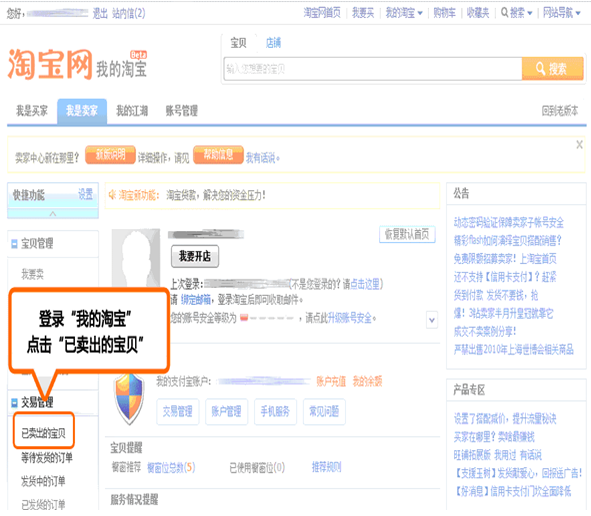591x516 pixels.
Task: Click 点击这里 link after last login
Action: pos(365,284)
